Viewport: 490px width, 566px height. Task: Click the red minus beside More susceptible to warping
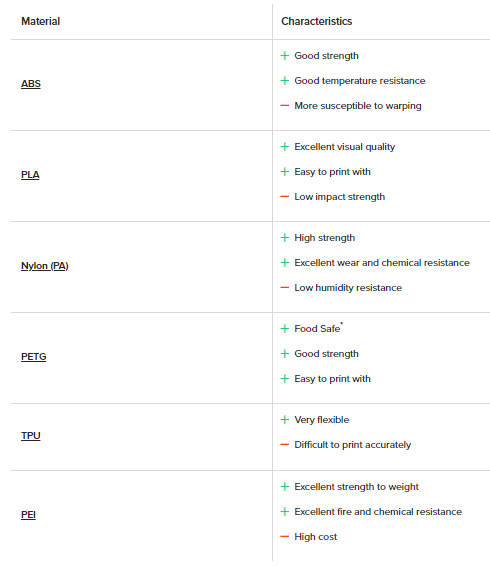[285, 105]
